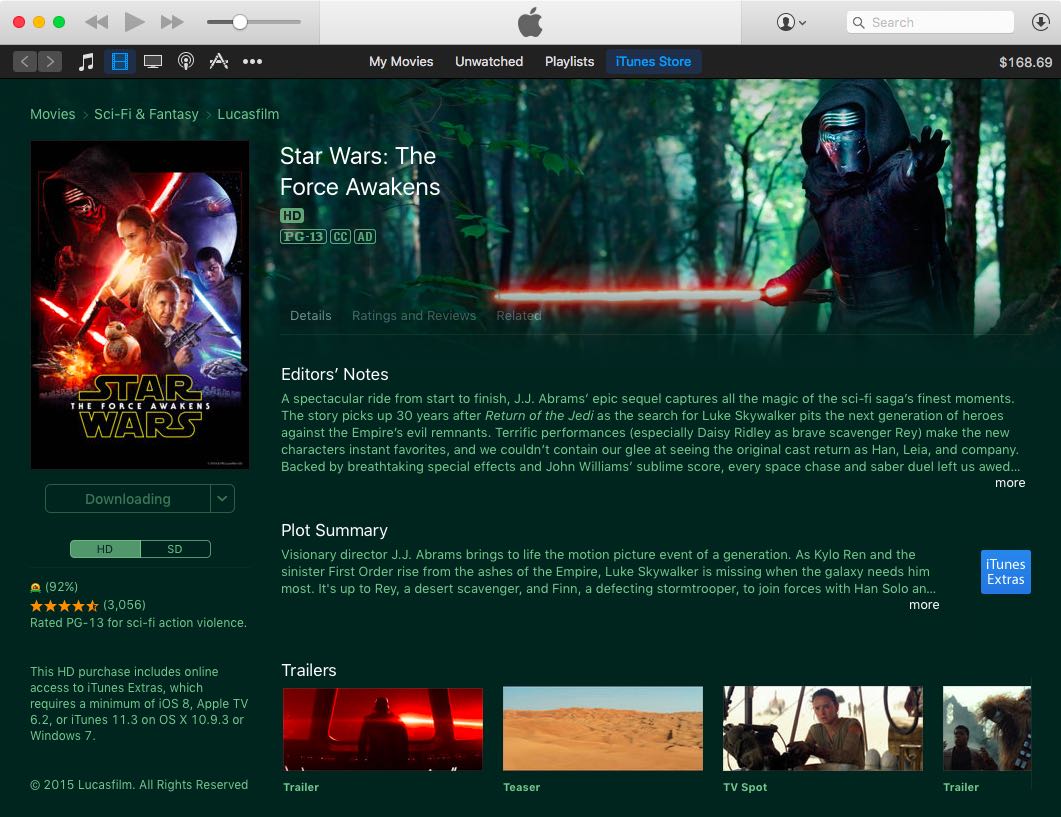Go to Movies breadcrumb

[x=53, y=114]
